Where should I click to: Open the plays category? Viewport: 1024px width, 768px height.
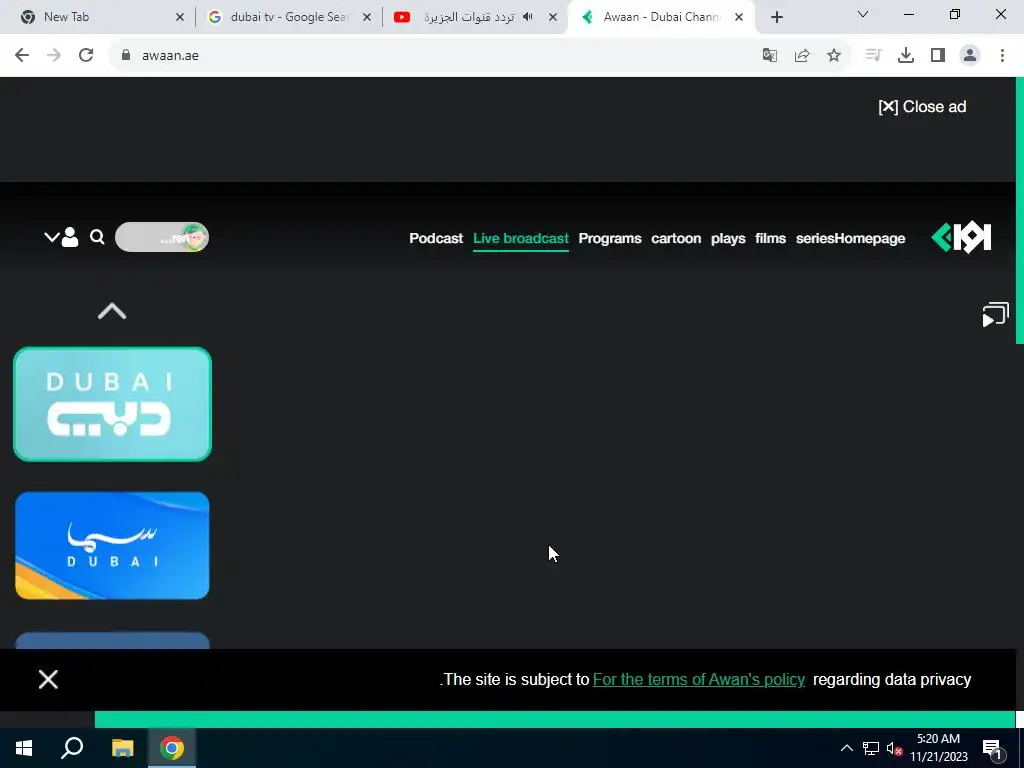pos(728,238)
